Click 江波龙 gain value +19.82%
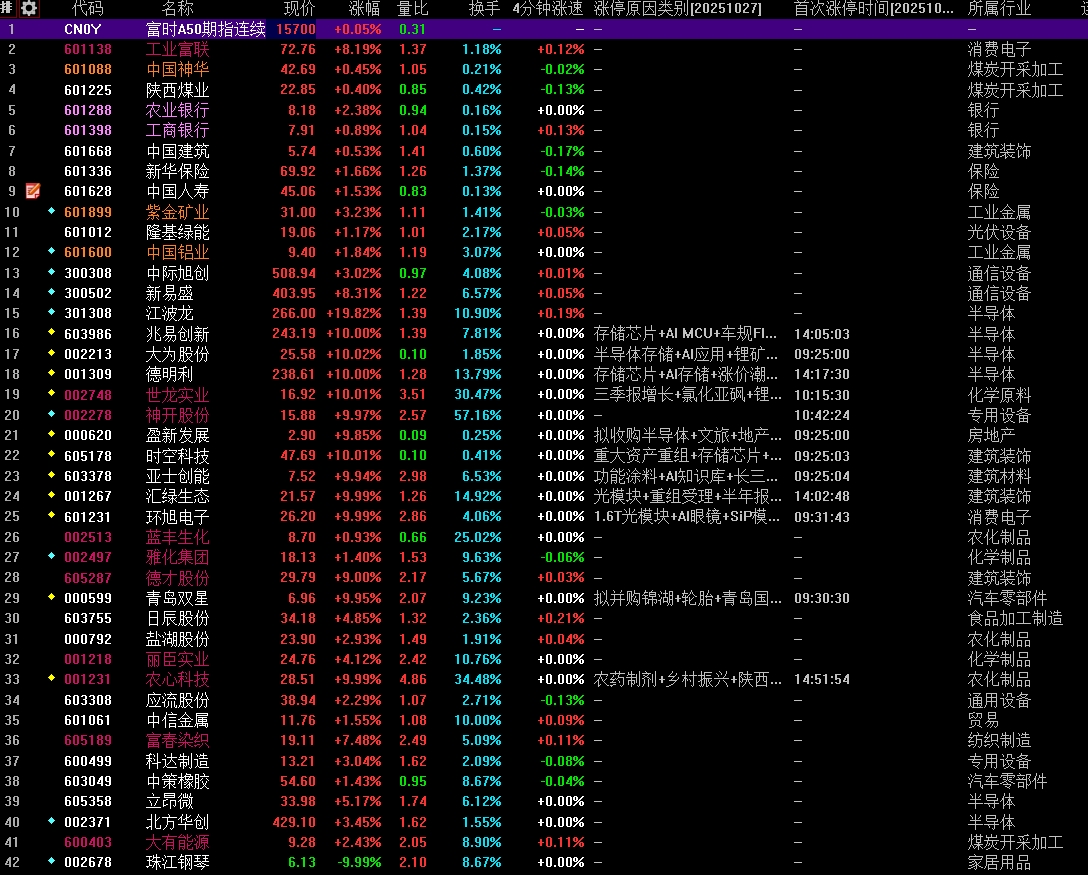The image size is (1088, 875). click(353, 314)
